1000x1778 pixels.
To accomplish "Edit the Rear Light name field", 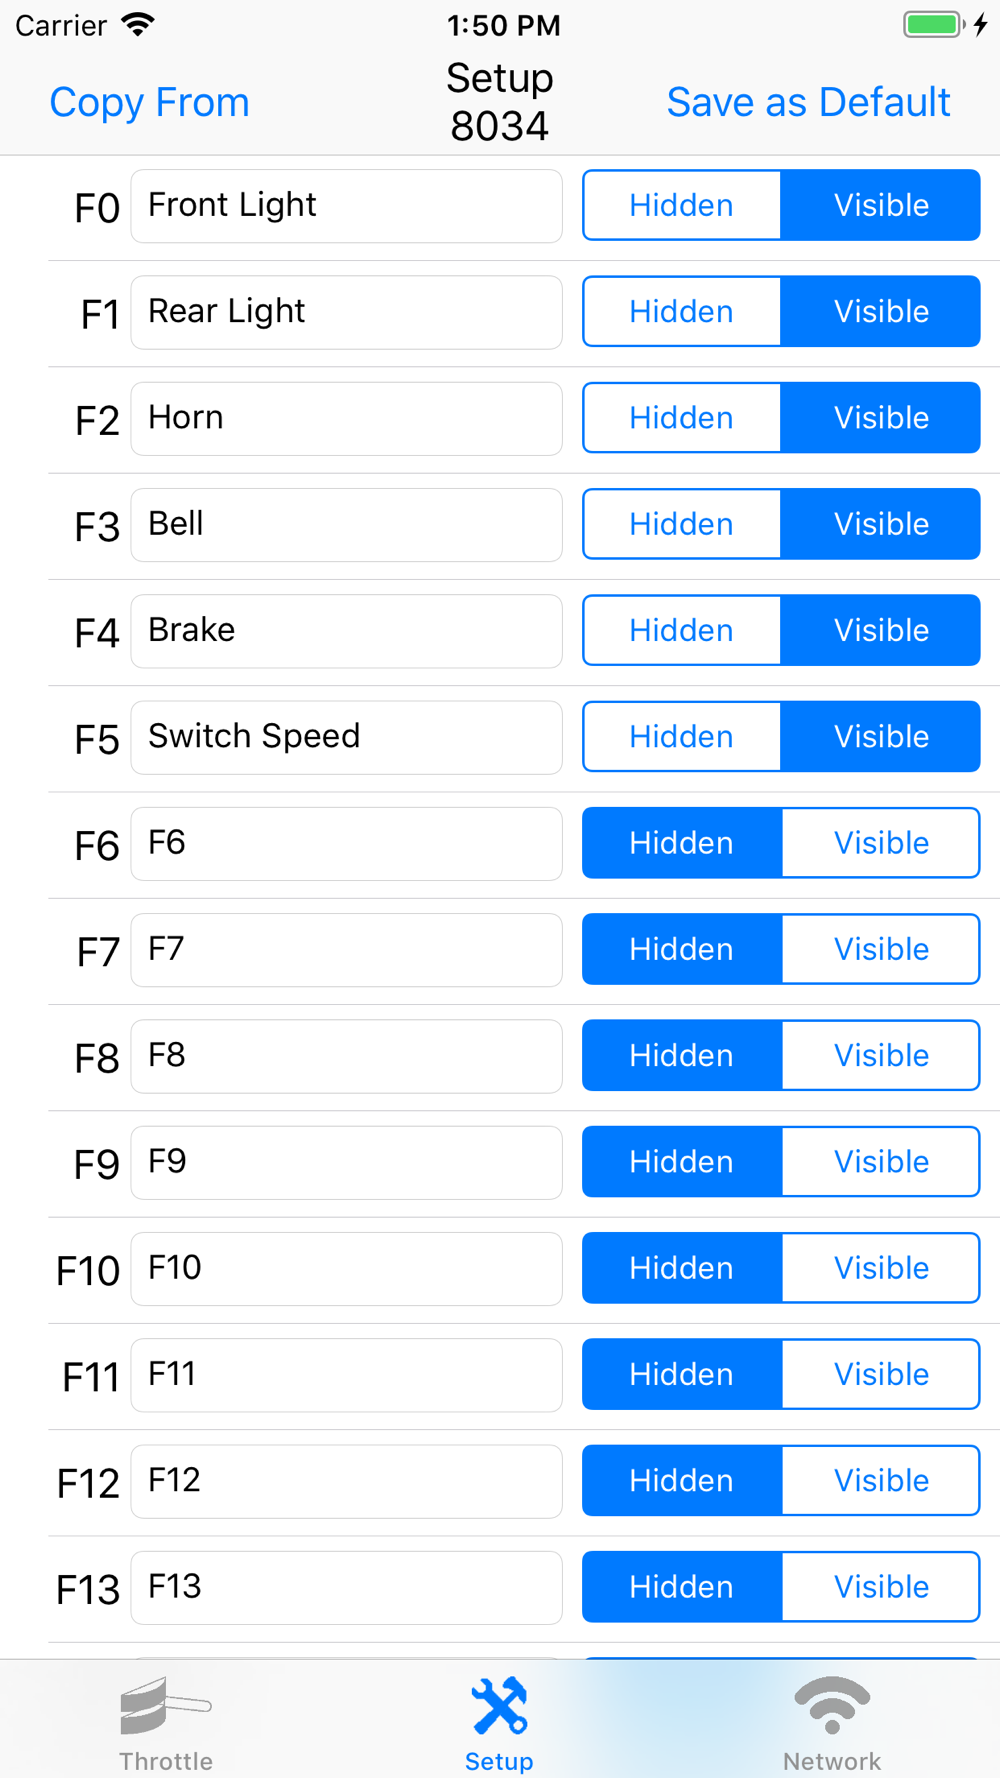I will 346,312.
